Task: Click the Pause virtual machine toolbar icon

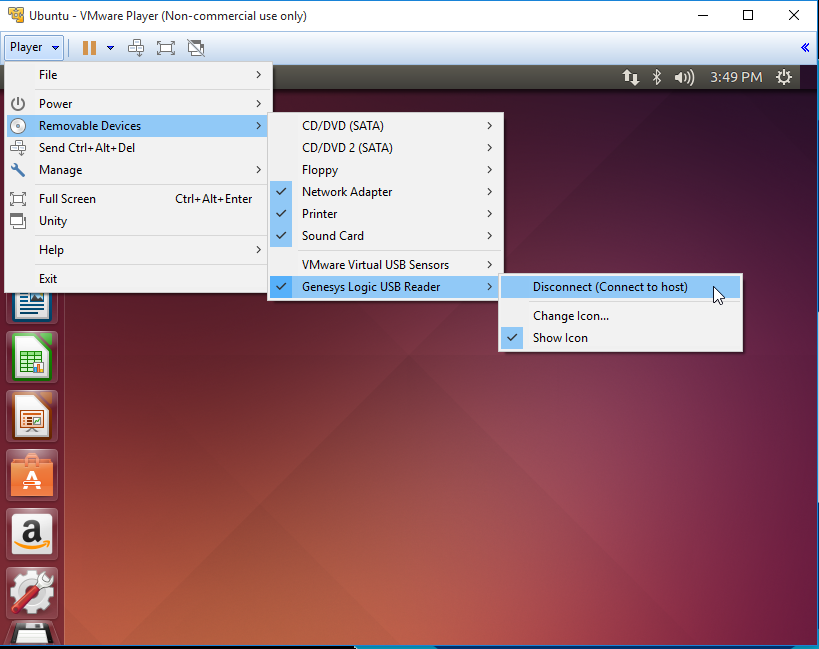Action: pos(89,47)
